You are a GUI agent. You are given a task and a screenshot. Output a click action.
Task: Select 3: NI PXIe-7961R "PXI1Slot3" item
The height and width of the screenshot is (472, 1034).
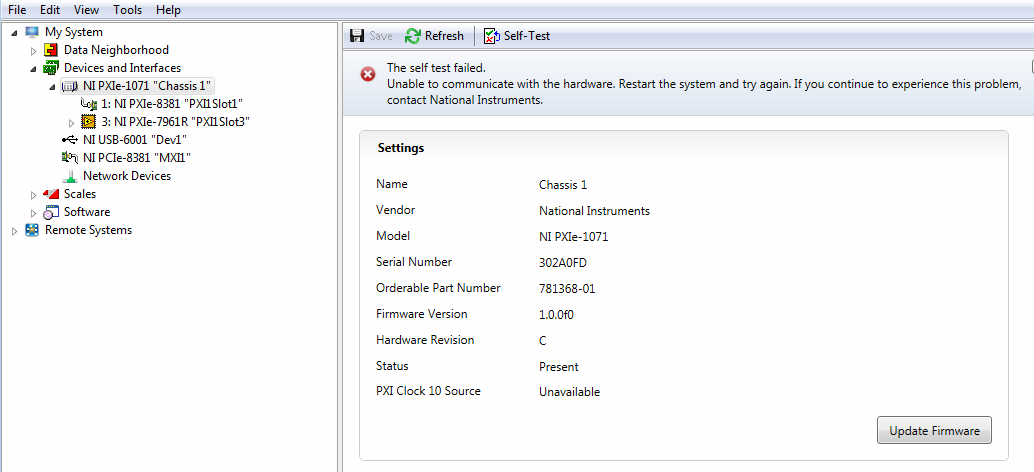coord(175,122)
